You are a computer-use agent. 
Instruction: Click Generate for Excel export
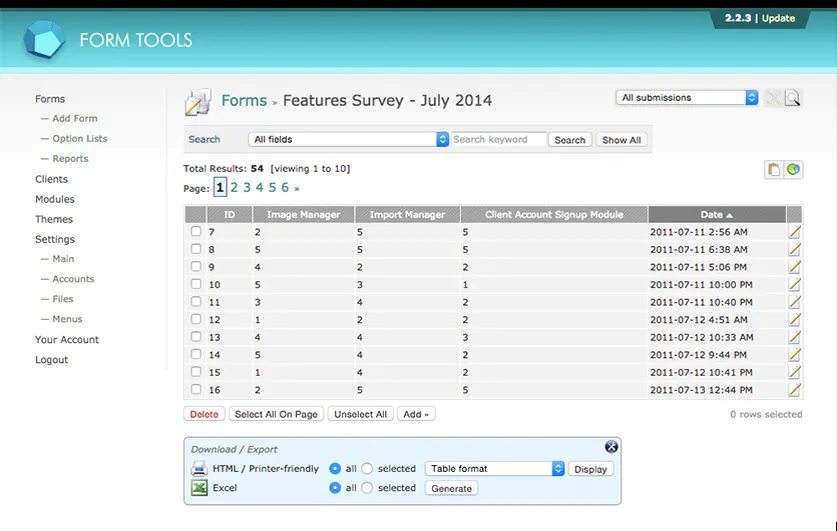pyautogui.click(x=452, y=488)
